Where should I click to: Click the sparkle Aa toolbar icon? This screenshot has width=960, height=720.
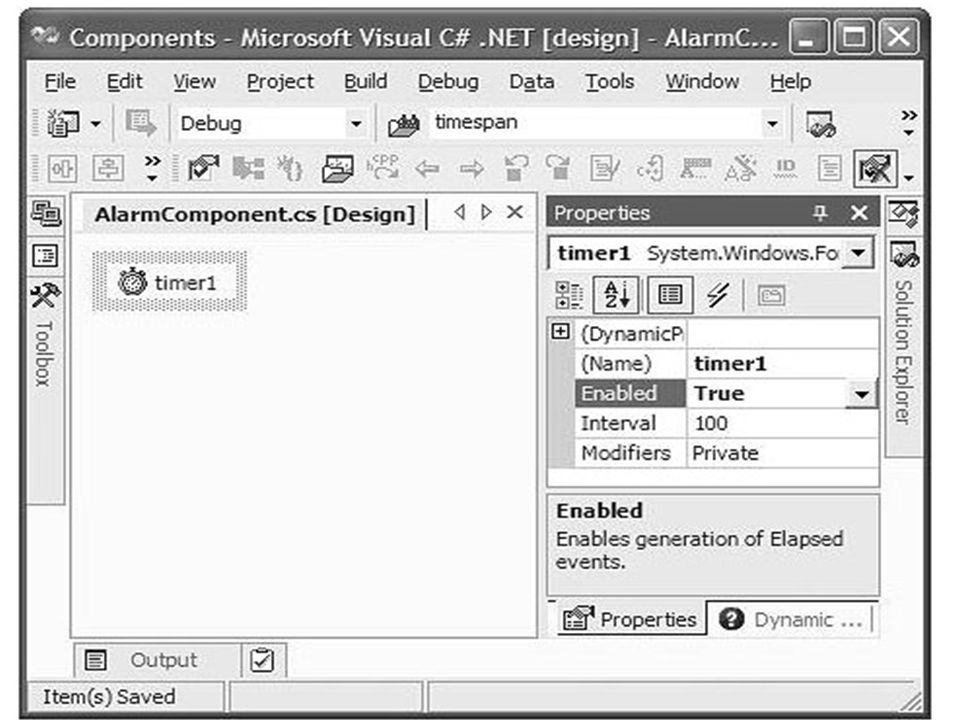click(x=740, y=168)
